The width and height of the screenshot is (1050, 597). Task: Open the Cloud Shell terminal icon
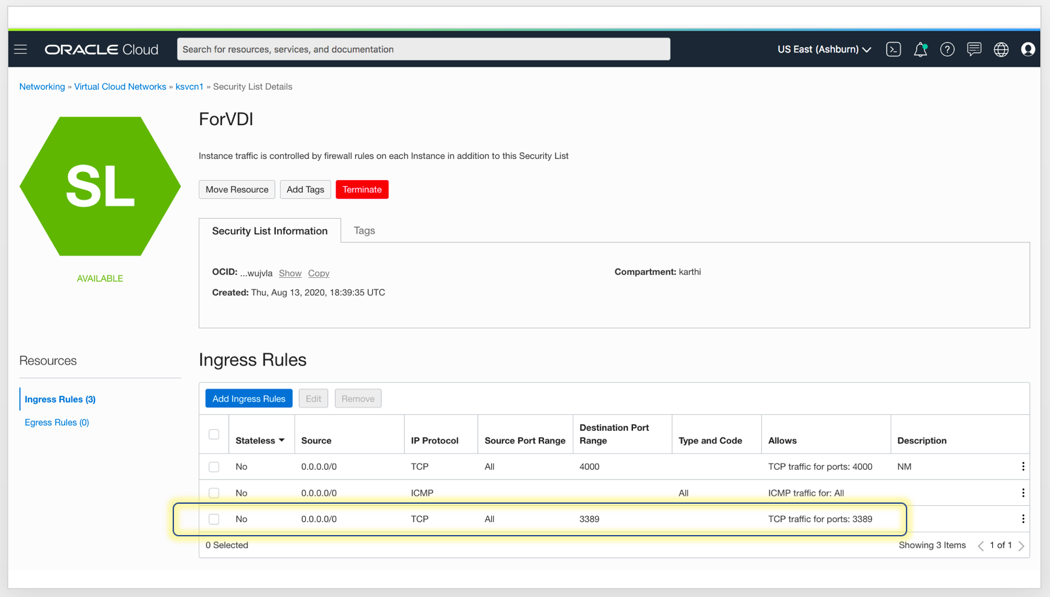coord(893,49)
